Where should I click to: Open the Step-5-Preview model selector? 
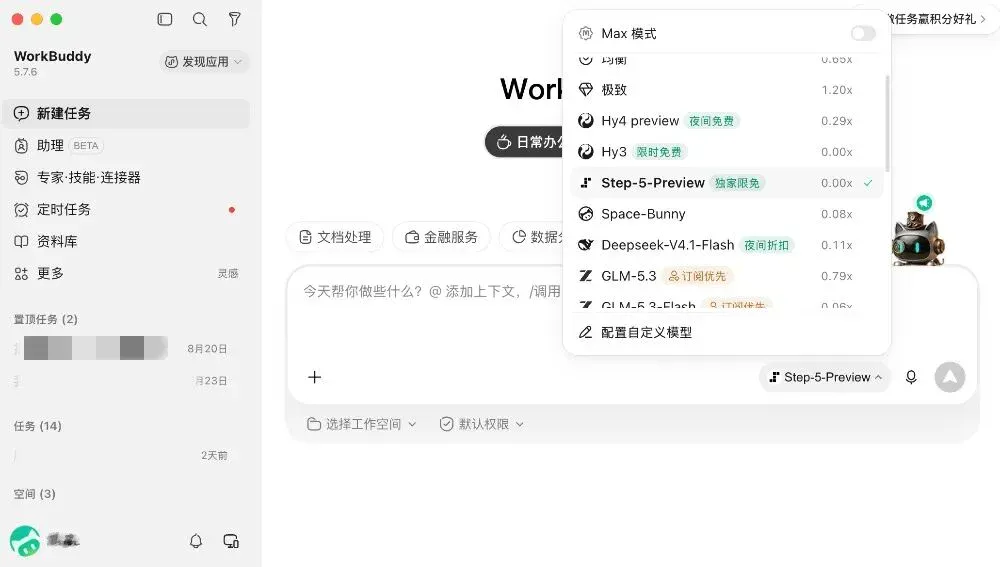coord(825,378)
